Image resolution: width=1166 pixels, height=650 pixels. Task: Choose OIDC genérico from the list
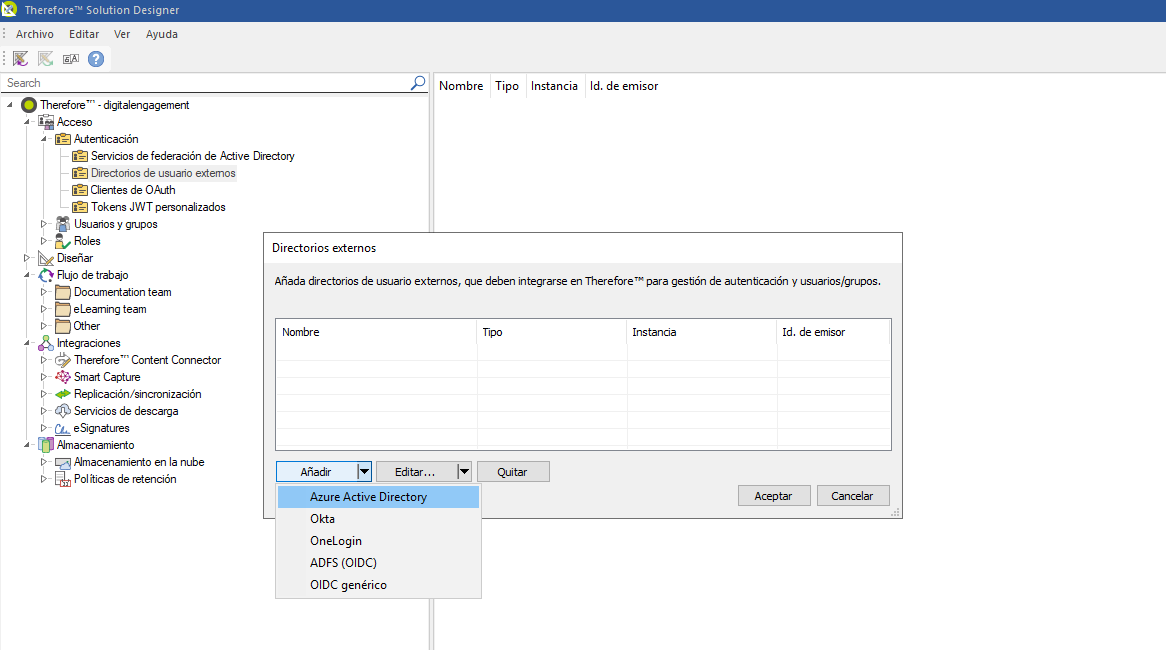(379, 585)
